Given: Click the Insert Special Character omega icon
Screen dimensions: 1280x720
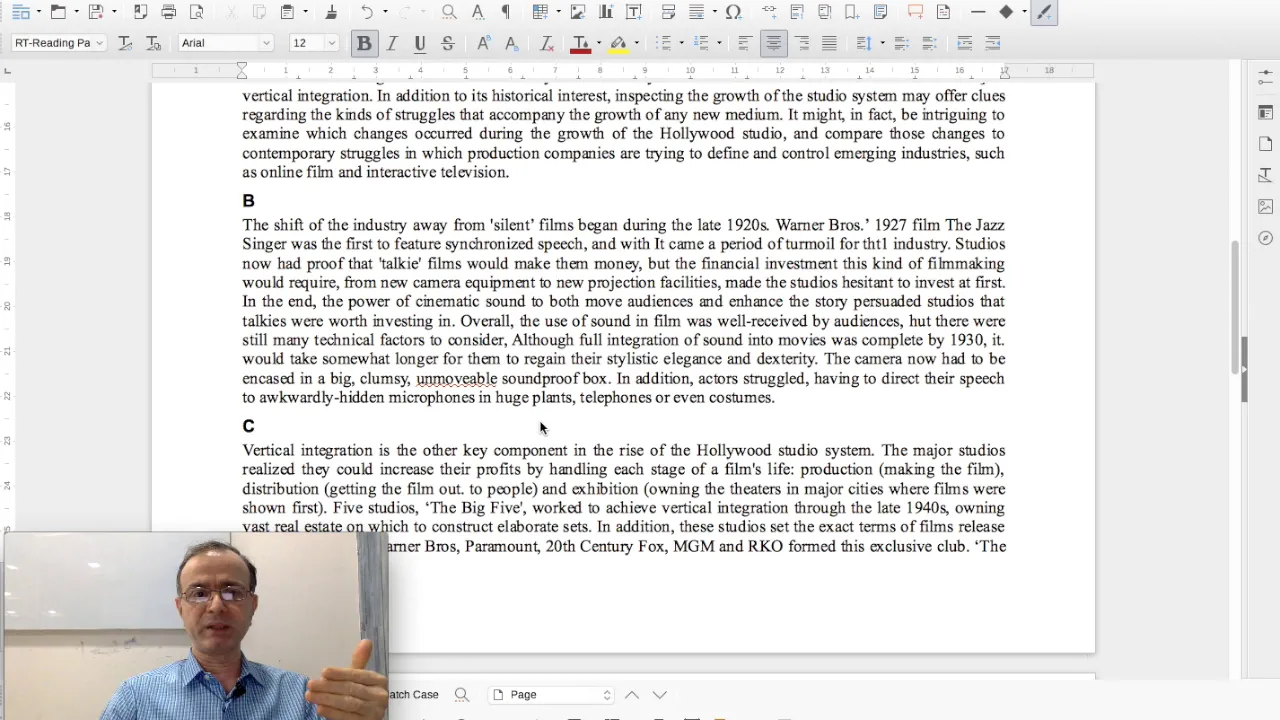Looking at the screenshot, I should [733, 12].
